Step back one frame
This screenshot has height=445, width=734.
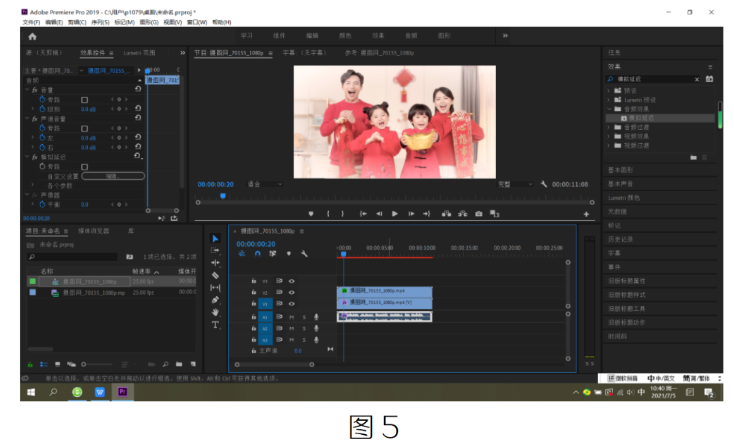(379, 214)
